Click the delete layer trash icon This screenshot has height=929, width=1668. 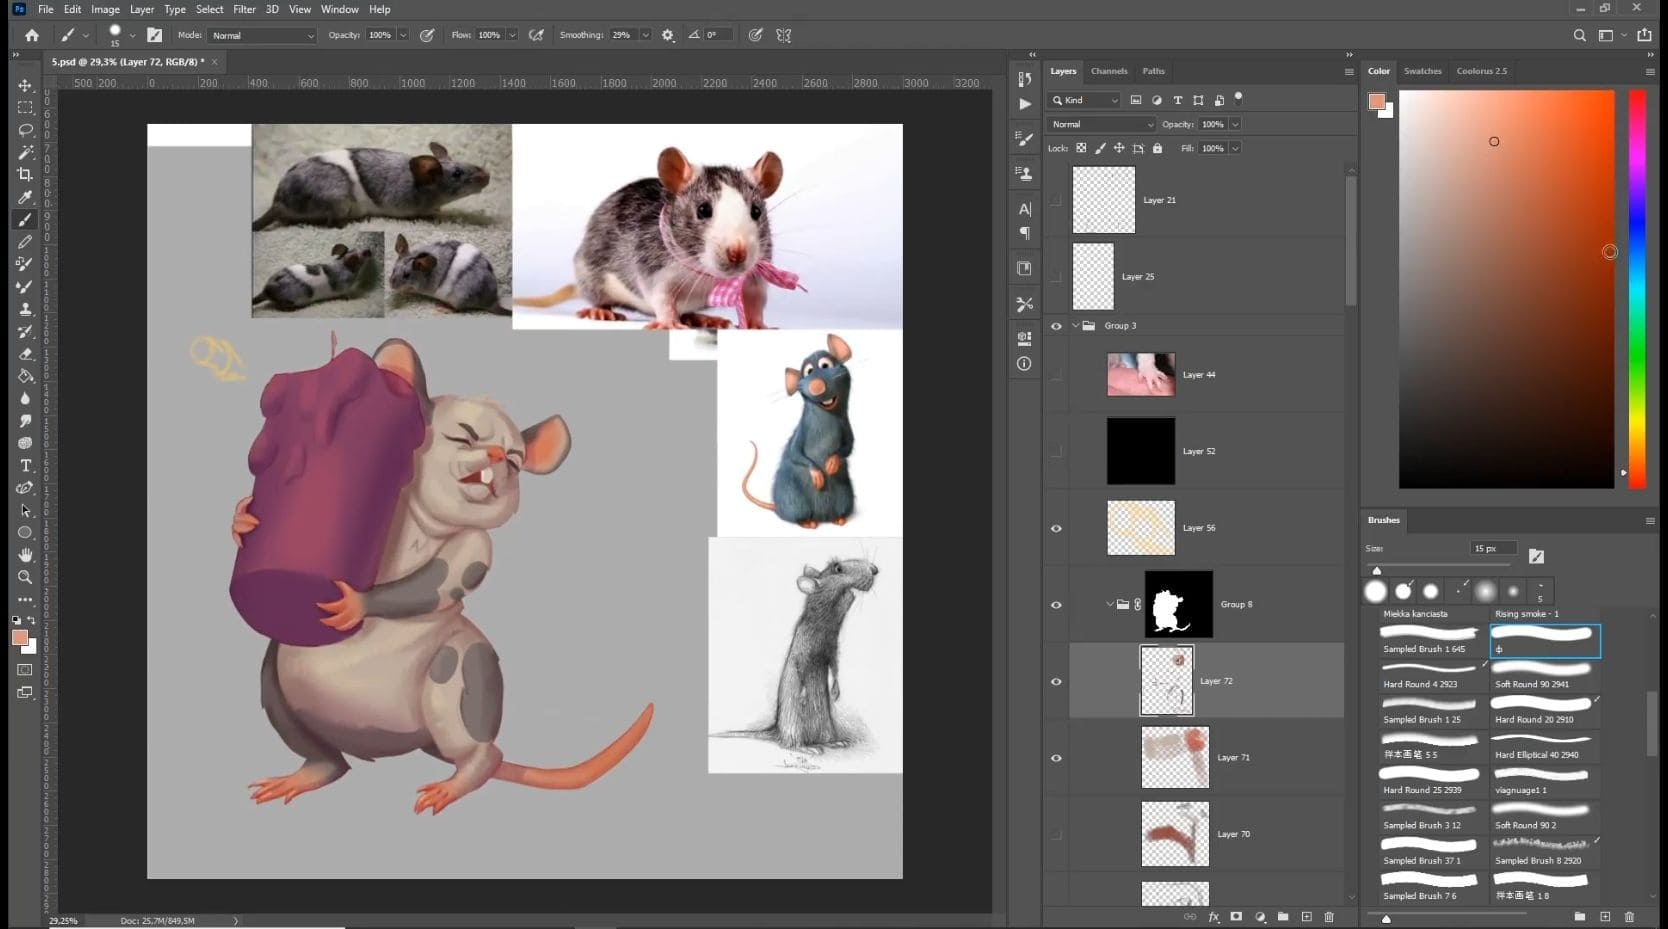point(1329,917)
